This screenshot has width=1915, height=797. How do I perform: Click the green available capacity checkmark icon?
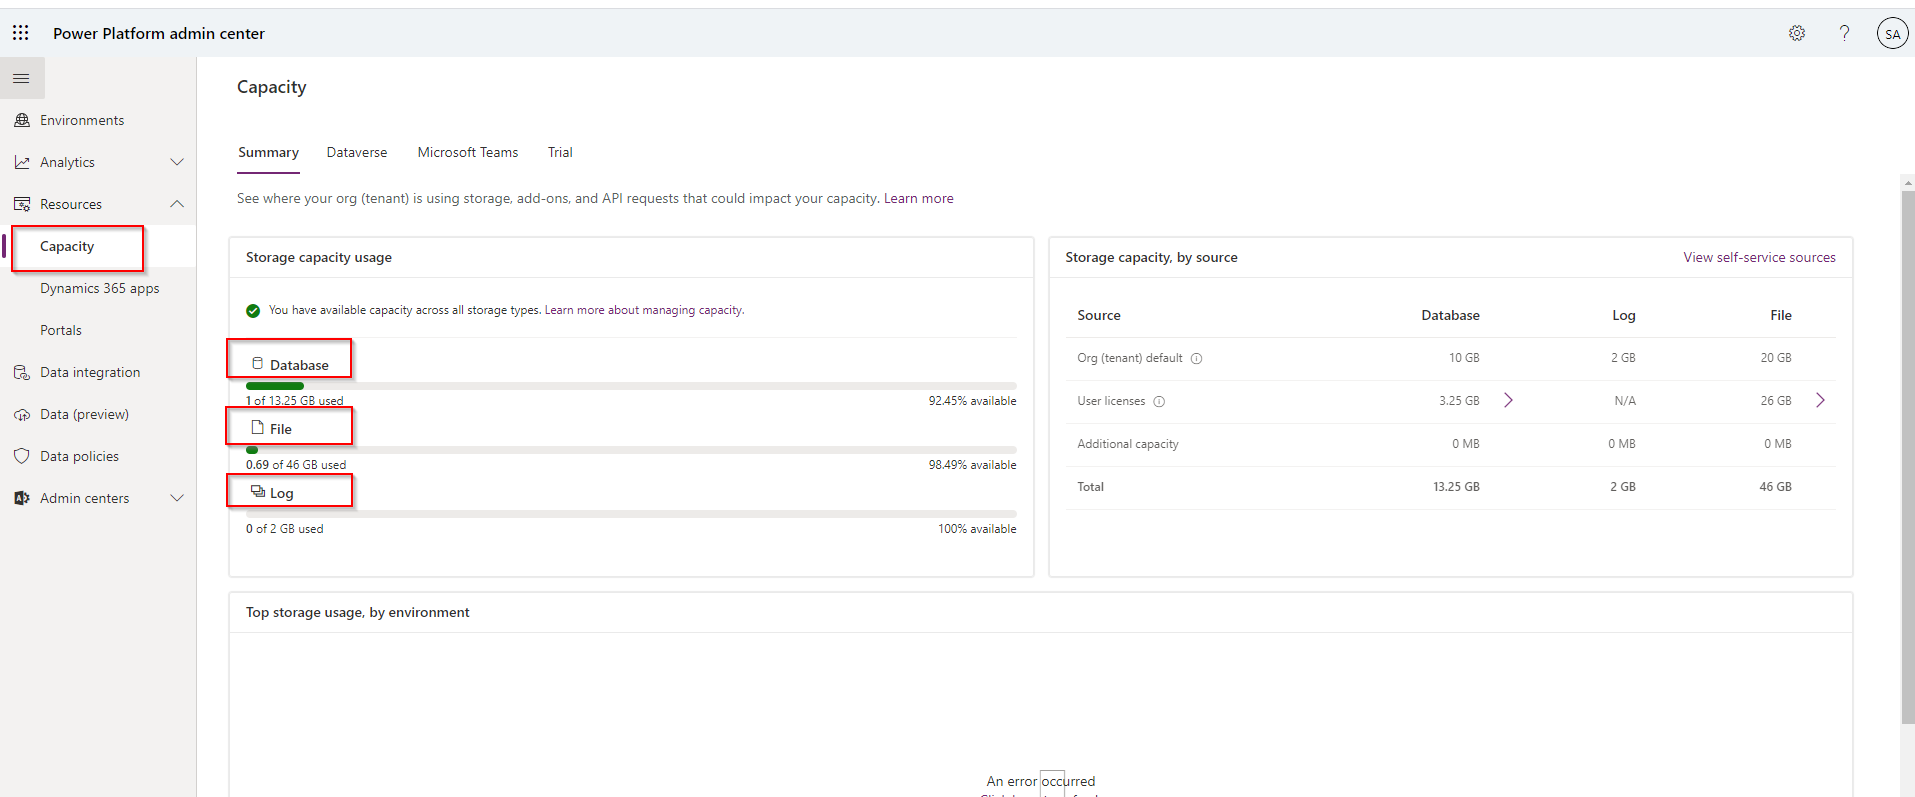click(x=253, y=310)
